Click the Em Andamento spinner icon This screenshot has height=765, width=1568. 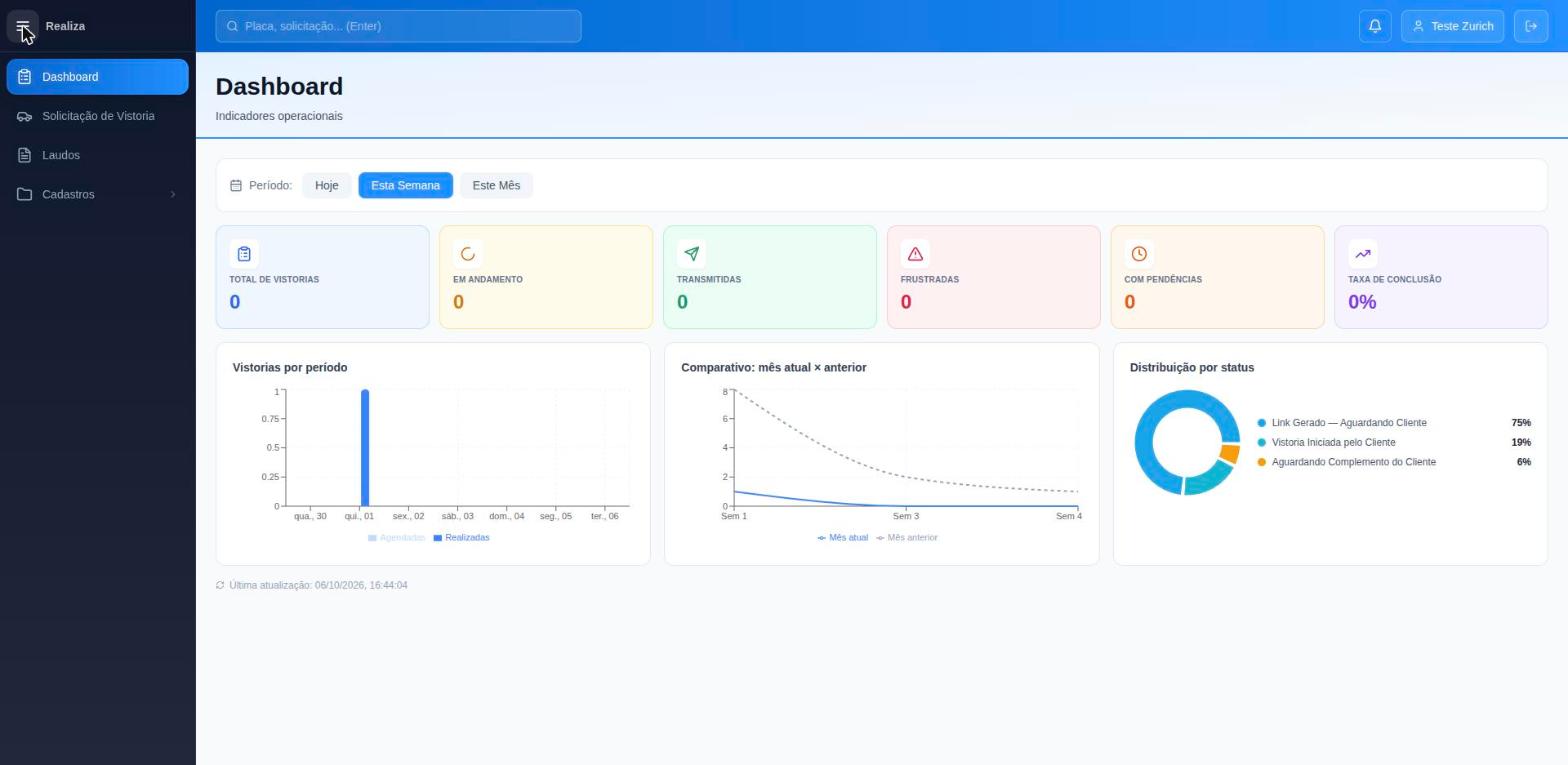(x=468, y=254)
